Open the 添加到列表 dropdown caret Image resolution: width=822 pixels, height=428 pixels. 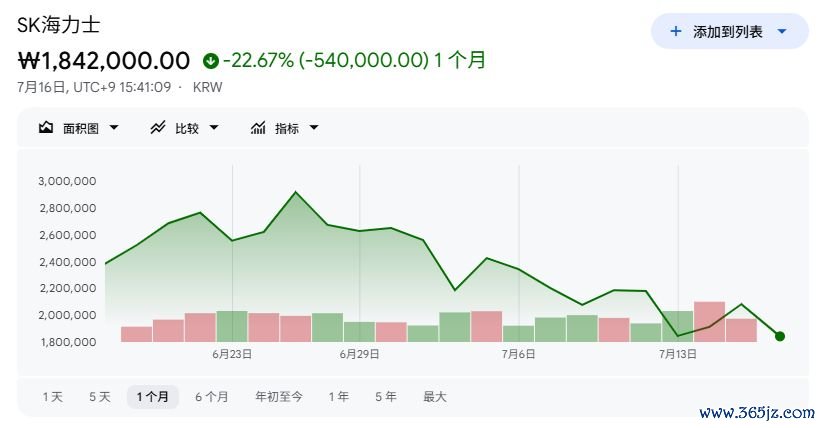point(782,31)
